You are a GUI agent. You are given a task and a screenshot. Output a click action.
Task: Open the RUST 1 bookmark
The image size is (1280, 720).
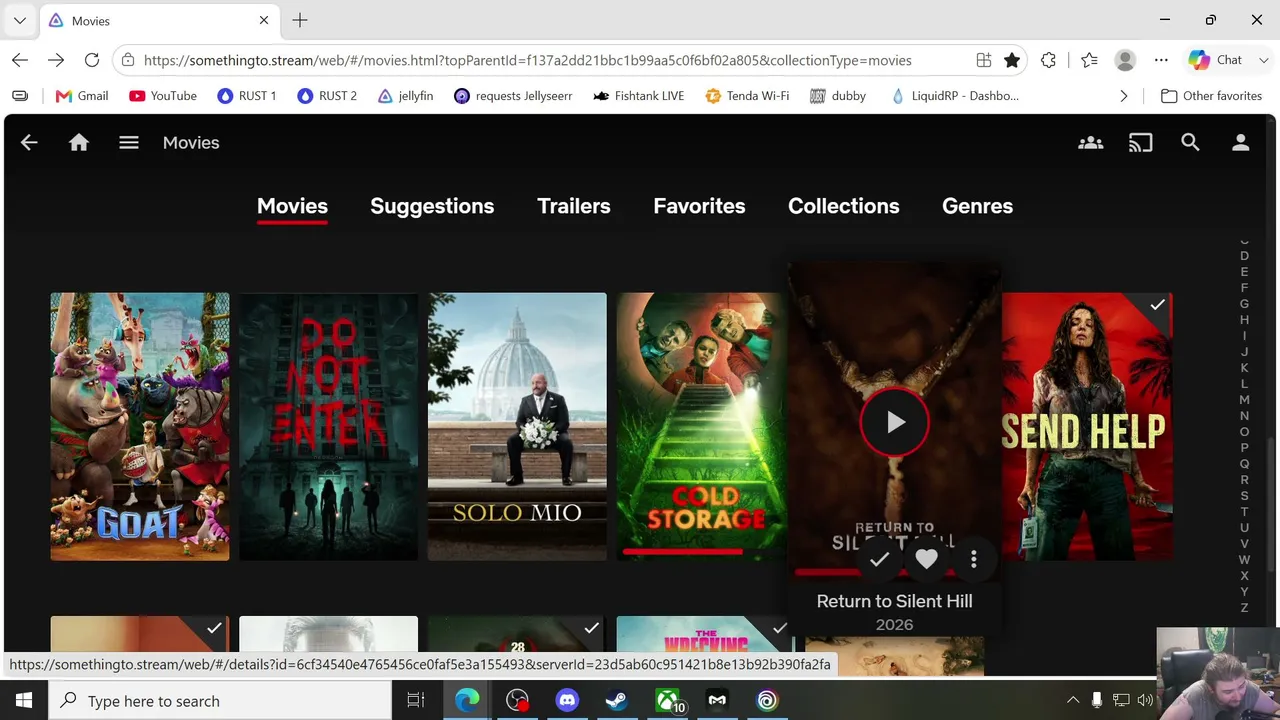pyautogui.click(x=246, y=96)
